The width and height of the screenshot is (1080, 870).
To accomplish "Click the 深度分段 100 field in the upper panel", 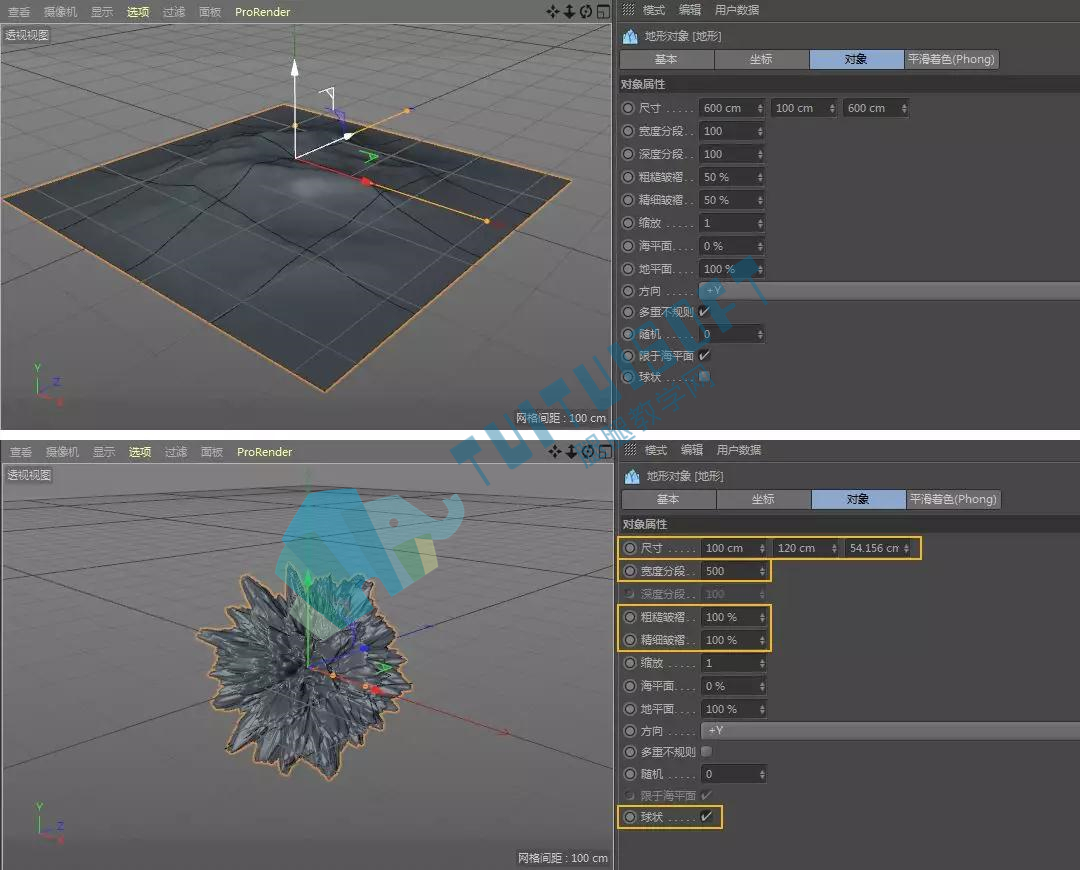I will coord(731,154).
